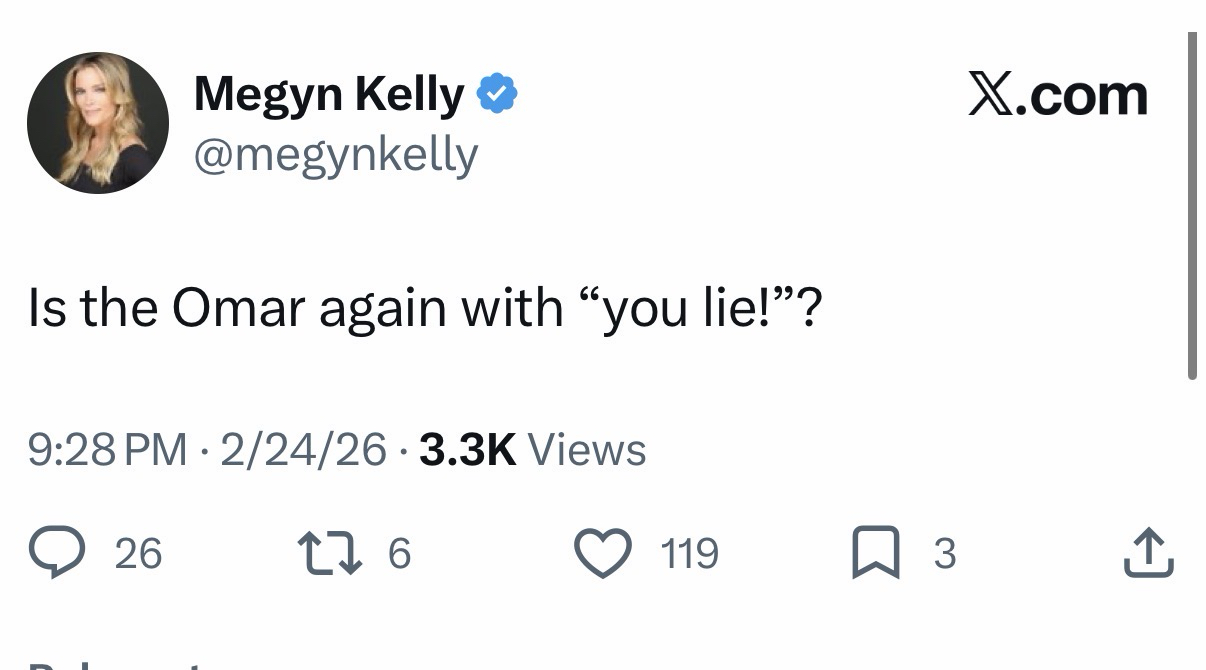
Task: Select the 2/24/26 post date
Action: pos(303,450)
